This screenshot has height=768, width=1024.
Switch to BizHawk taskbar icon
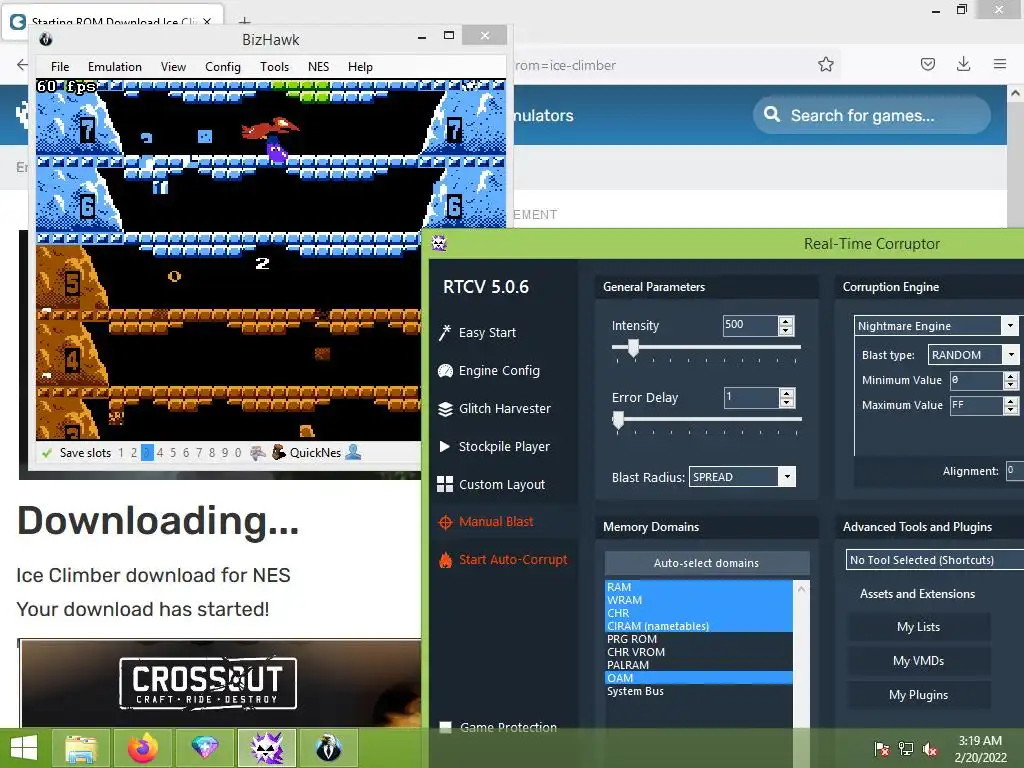[x=328, y=748]
